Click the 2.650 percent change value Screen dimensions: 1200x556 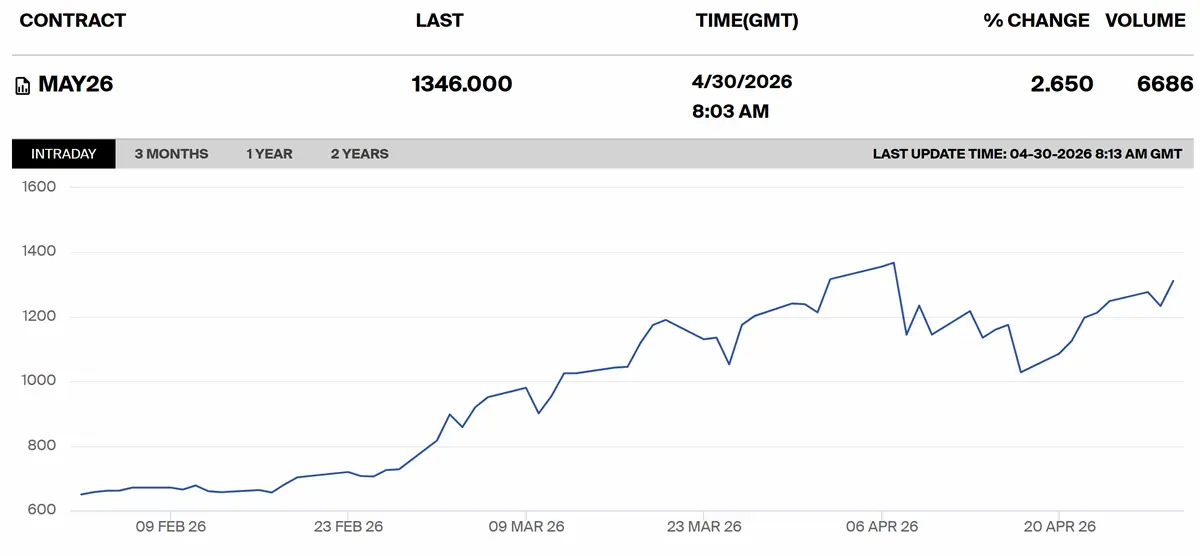1062,84
